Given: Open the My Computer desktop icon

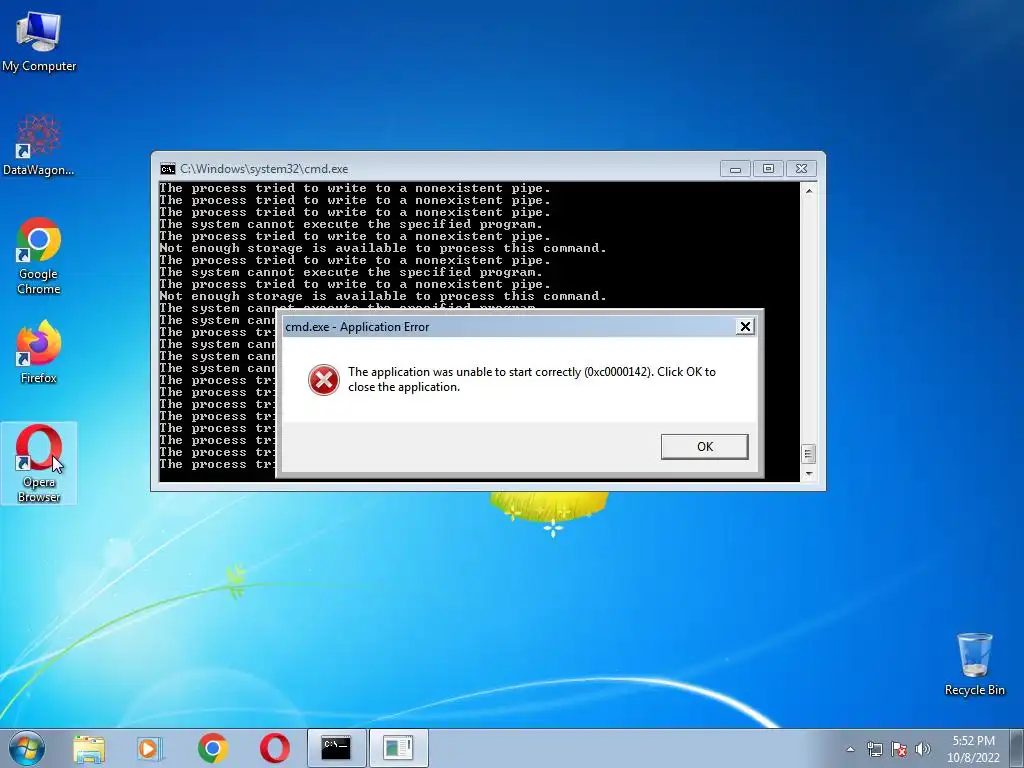Looking at the screenshot, I should tap(39, 41).
